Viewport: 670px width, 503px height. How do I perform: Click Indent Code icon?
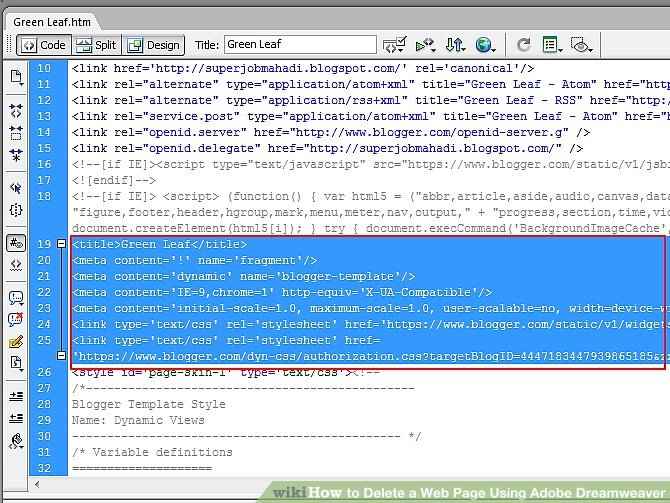coord(16,396)
